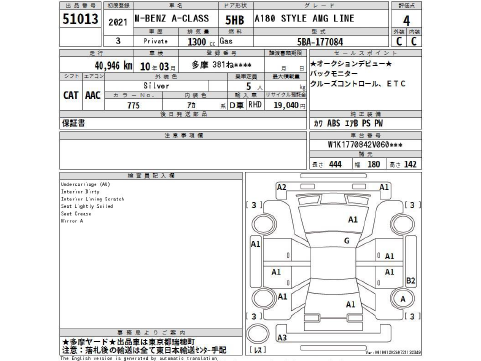Click inspector note Undercarriage (A6)
This screenshot has height=361, width=481.
[x=85, y=184]
